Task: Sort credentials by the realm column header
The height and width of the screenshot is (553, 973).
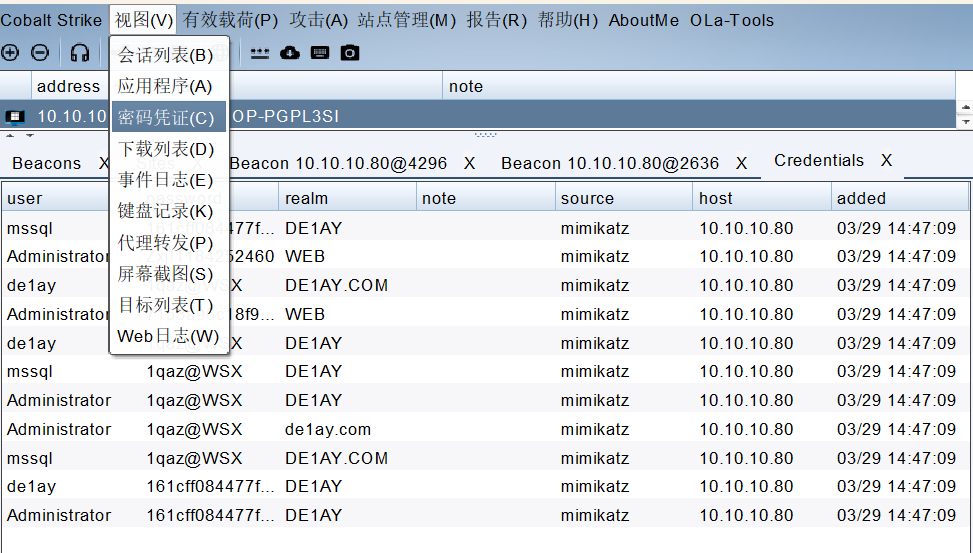Action: pos(348,198)
